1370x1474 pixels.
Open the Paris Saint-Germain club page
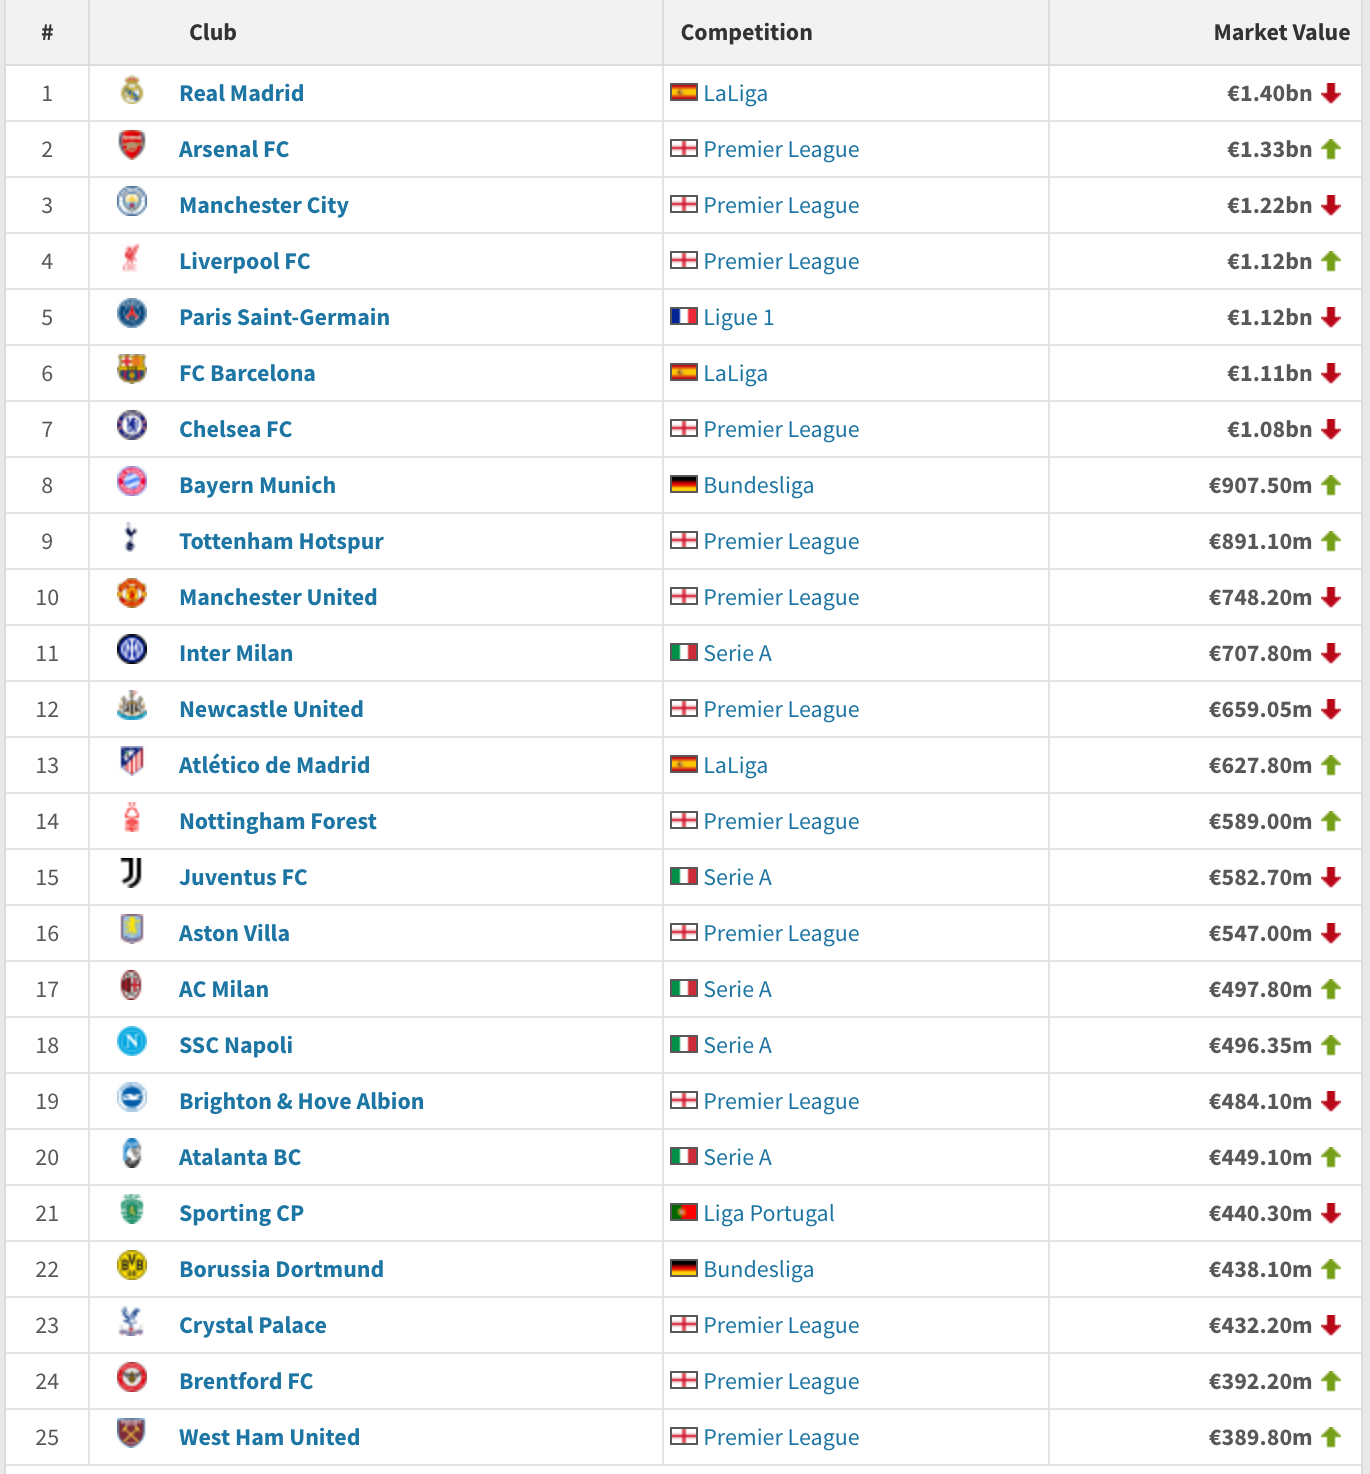284,317
